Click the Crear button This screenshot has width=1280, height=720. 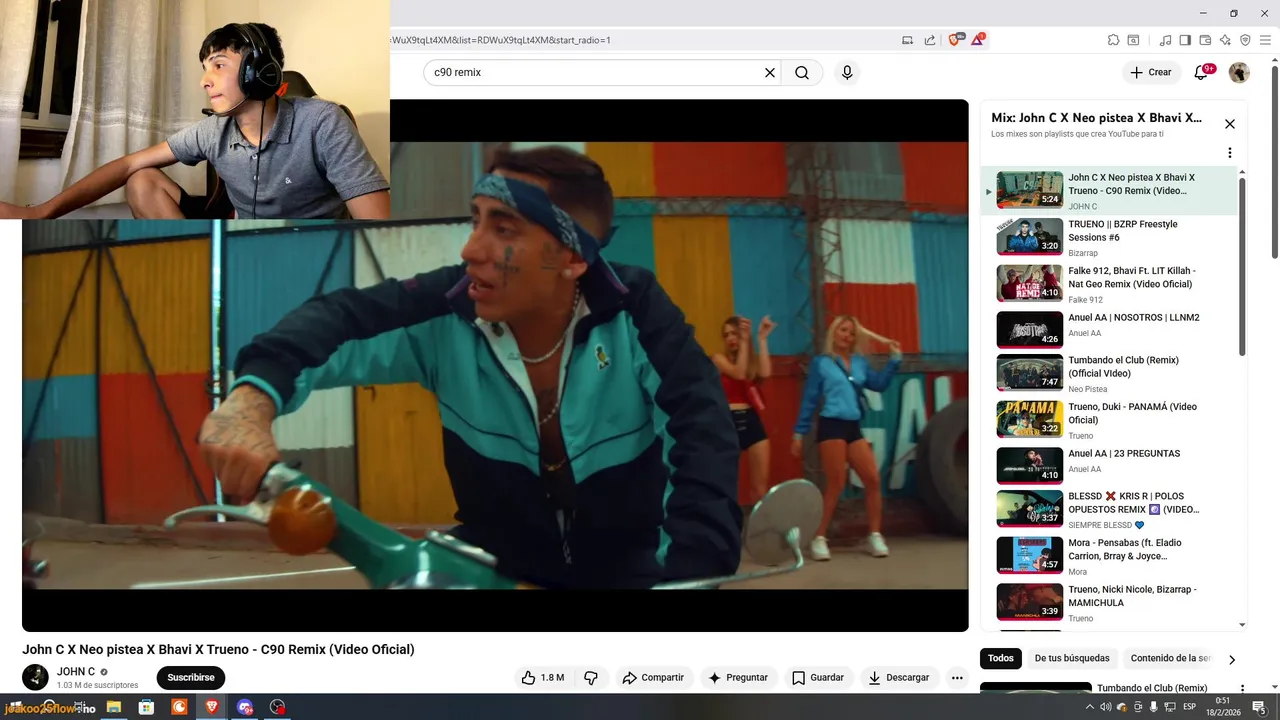1150,72
